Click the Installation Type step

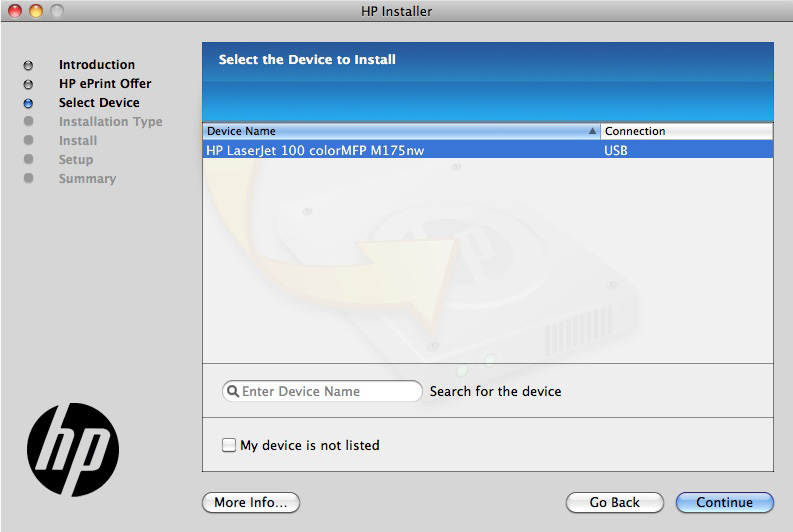click(x=110, y=122)
